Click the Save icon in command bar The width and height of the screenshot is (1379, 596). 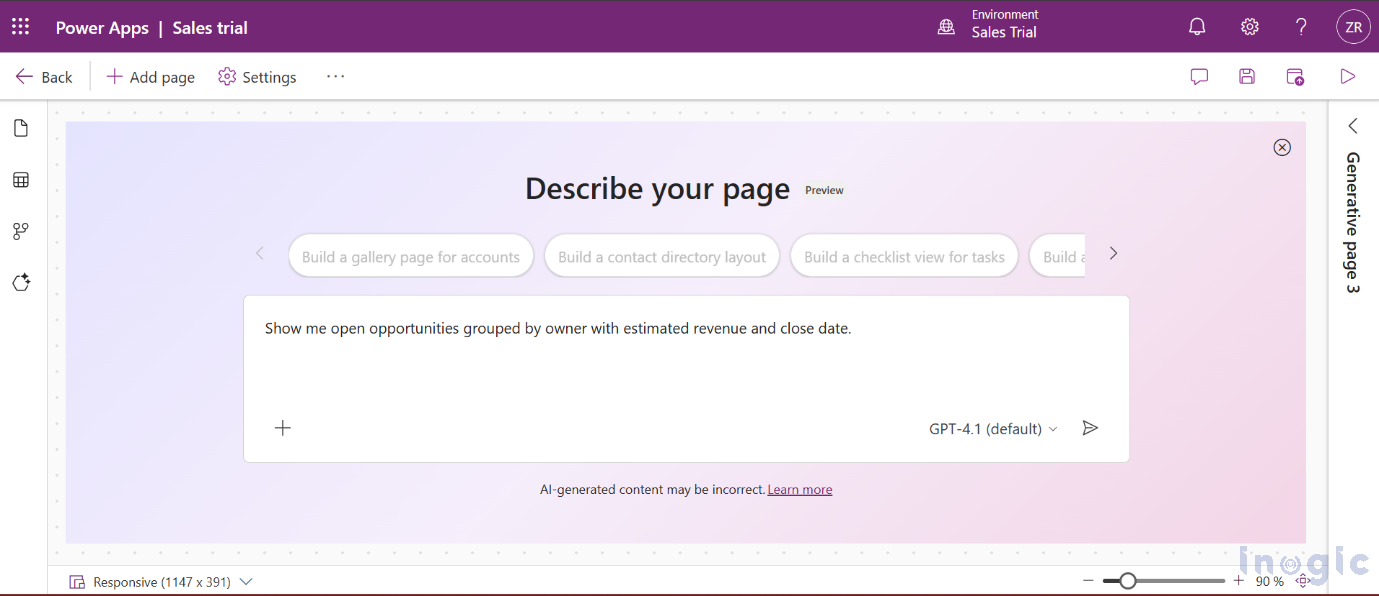pyautogui.click(x=1247, y=77)
